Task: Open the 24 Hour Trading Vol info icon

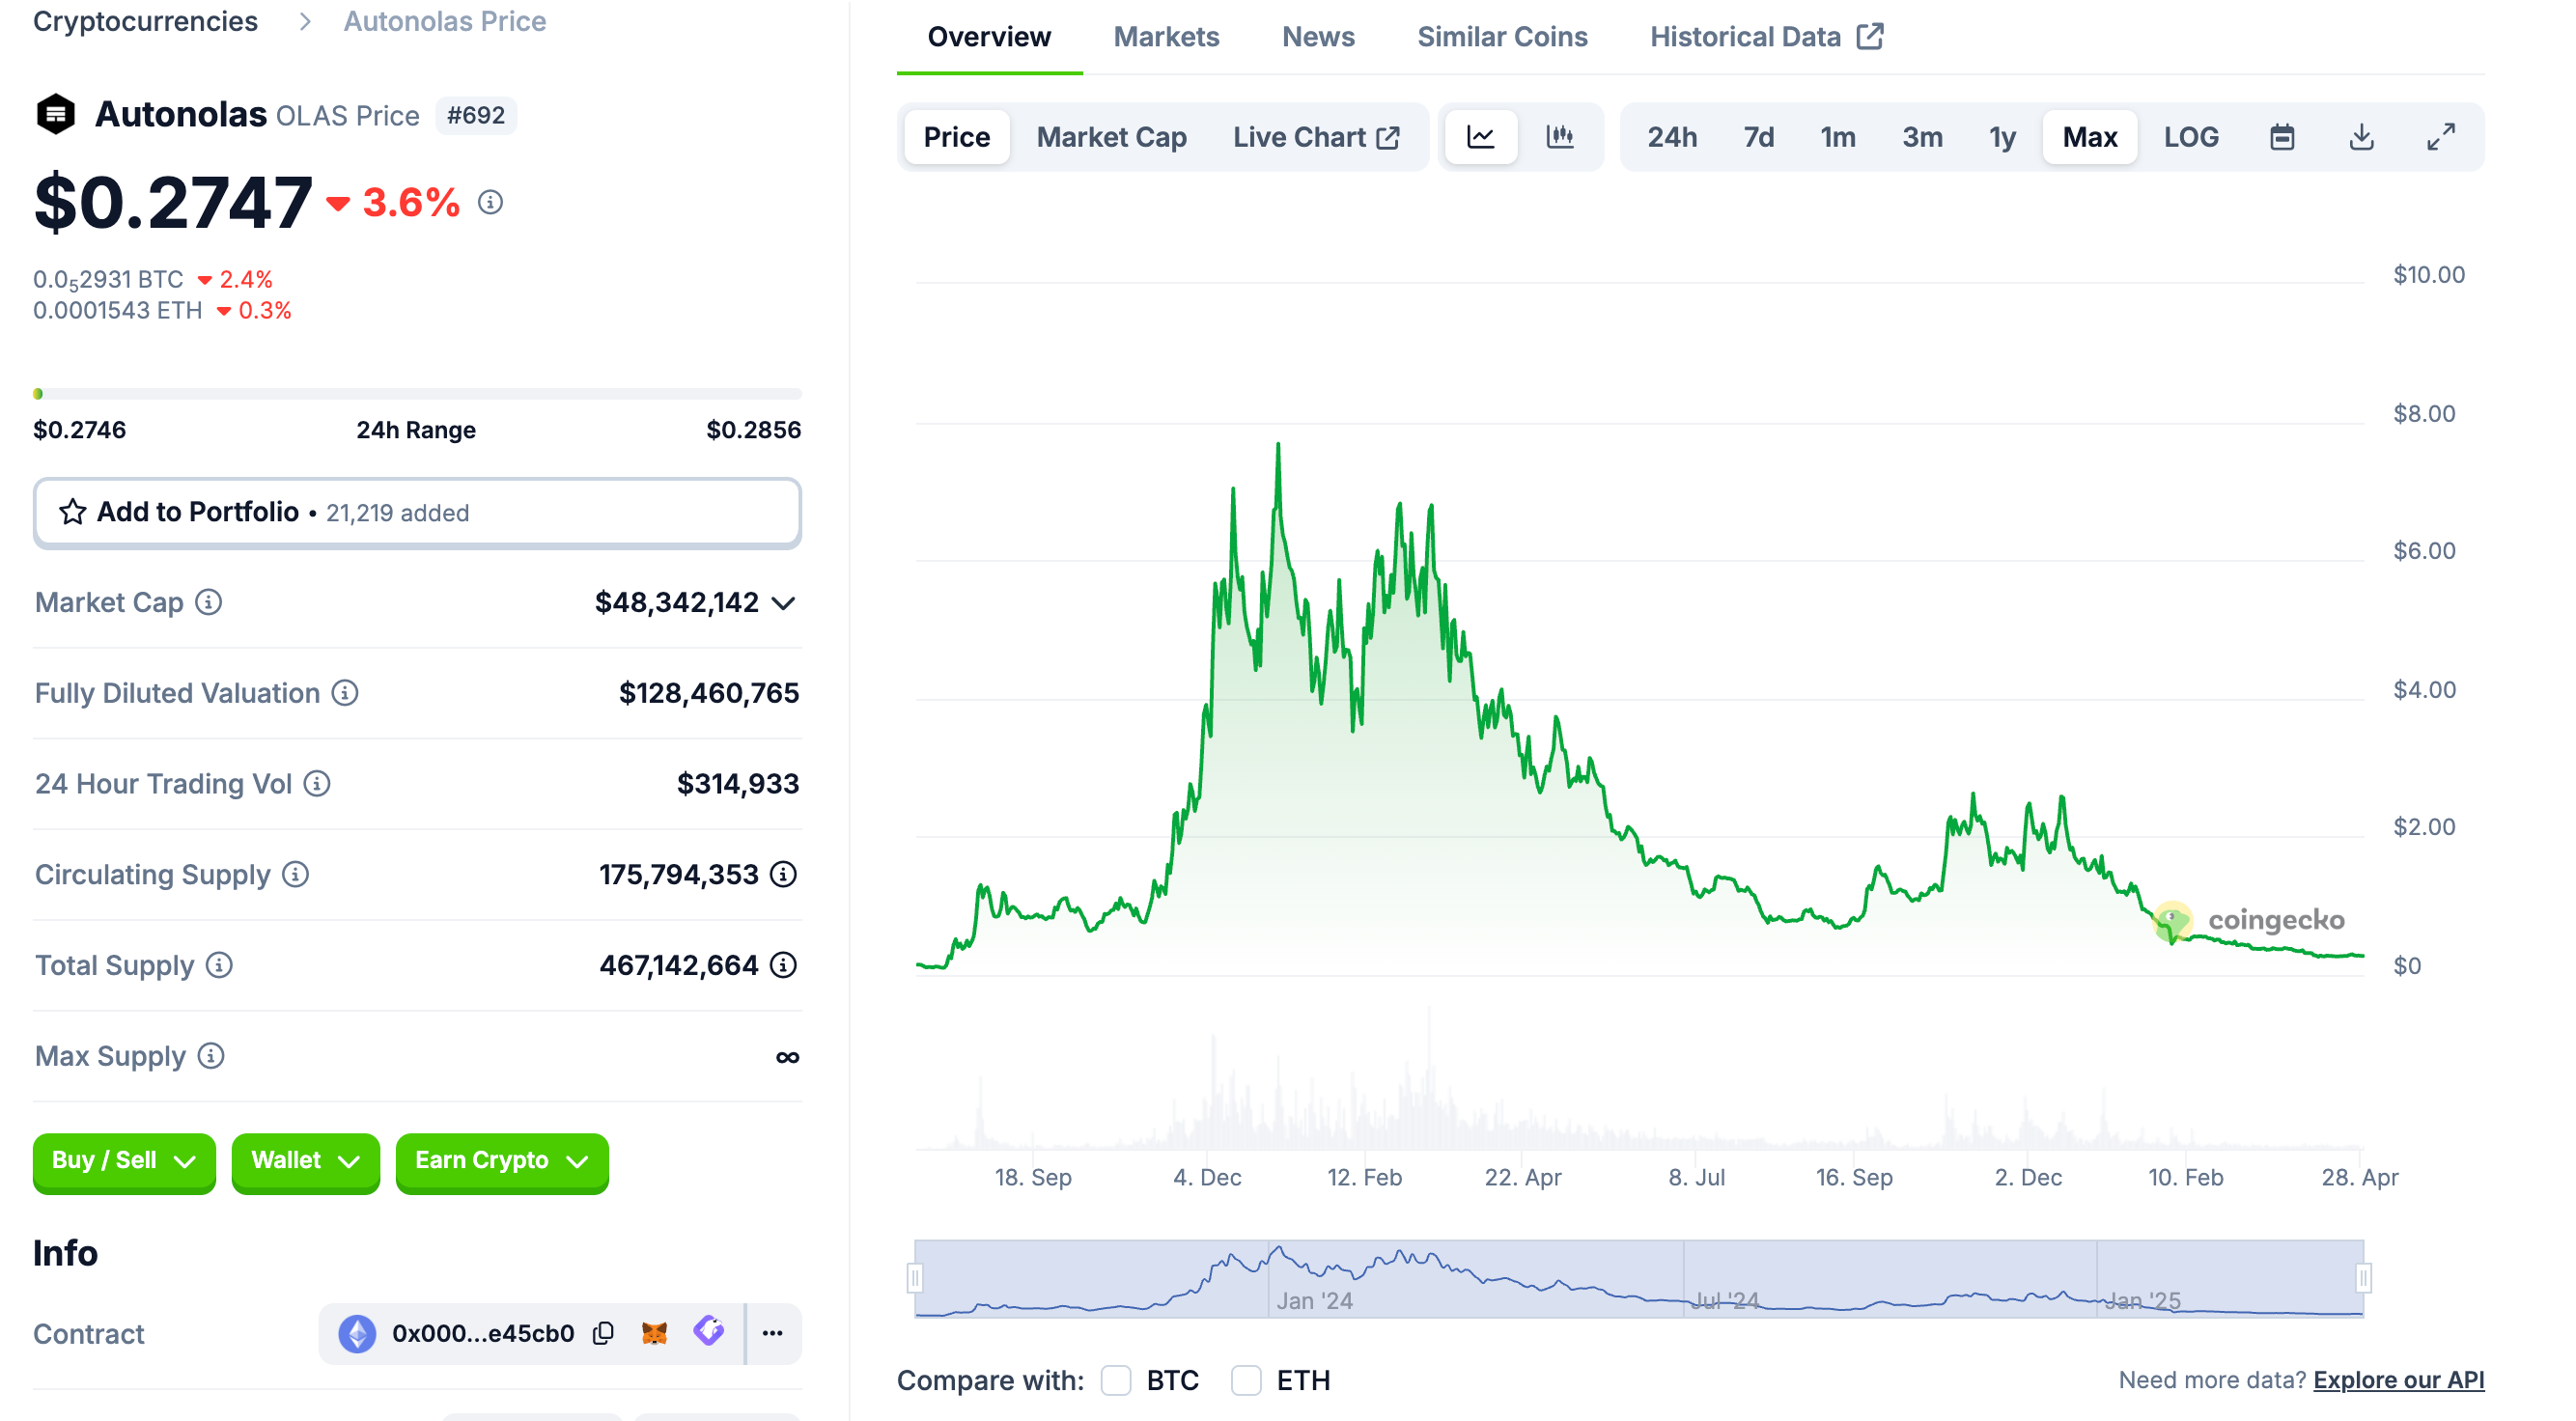Action: [317, 784]
